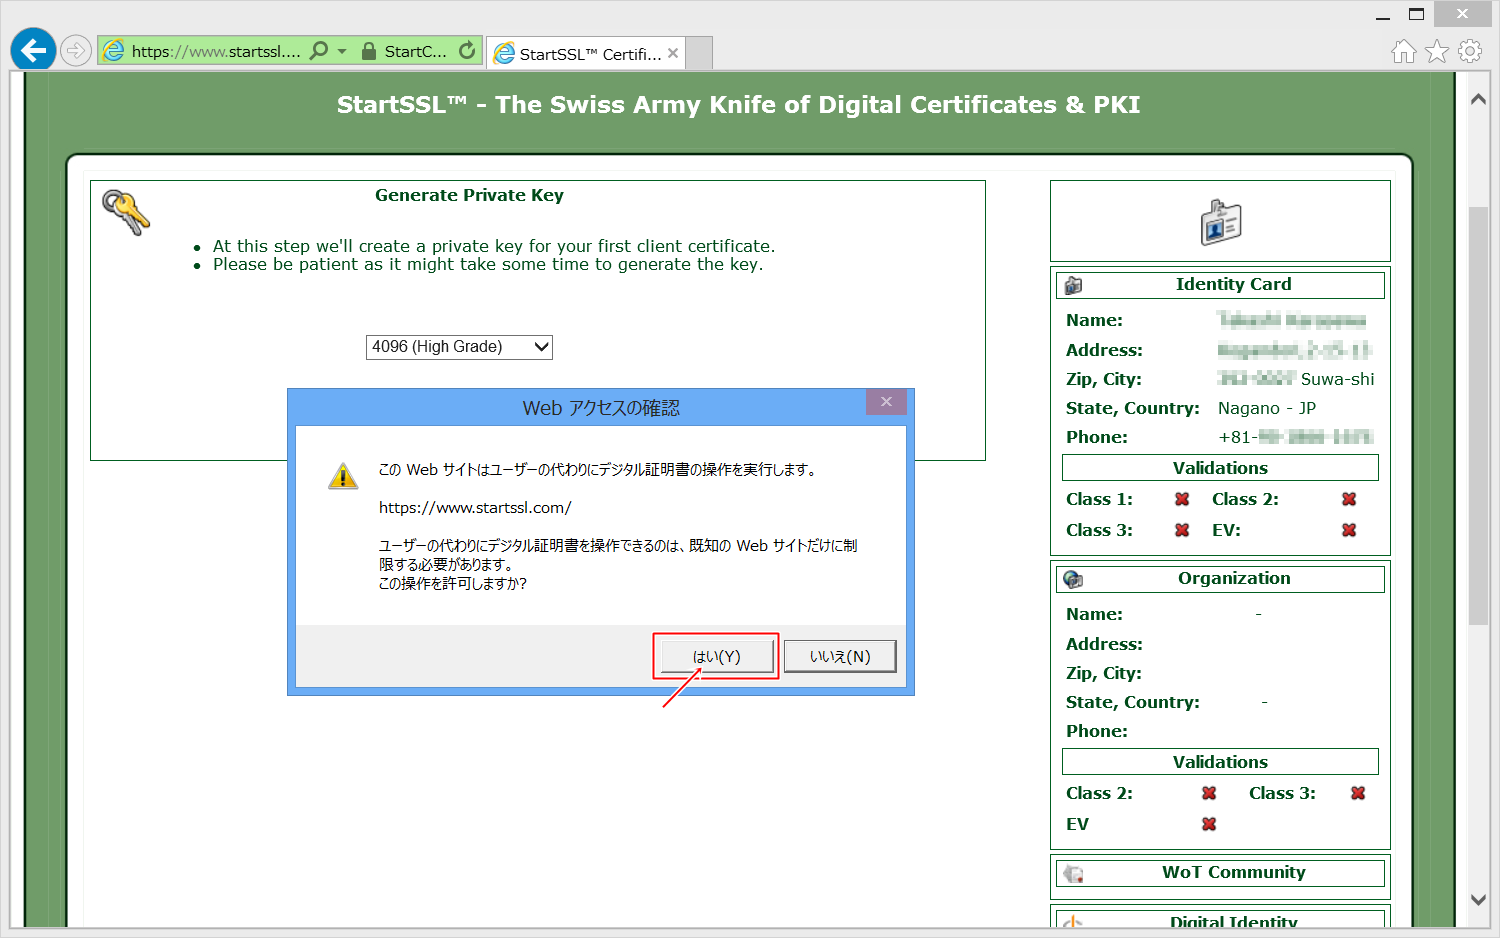Refresh the page with reload icon

467,50
